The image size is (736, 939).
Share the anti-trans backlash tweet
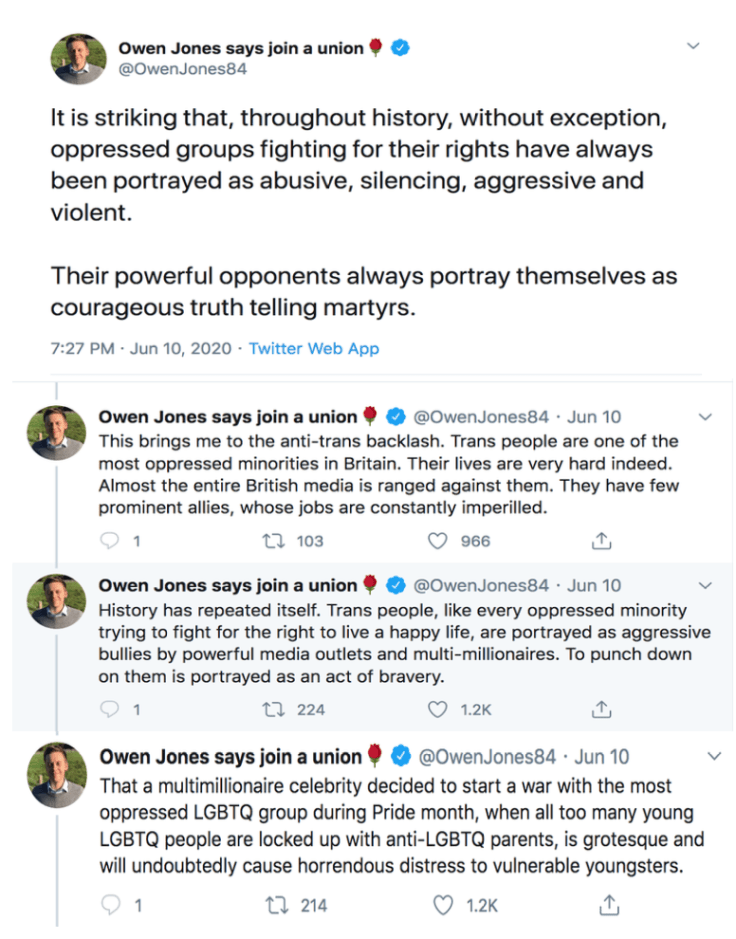tap(601, 541)
